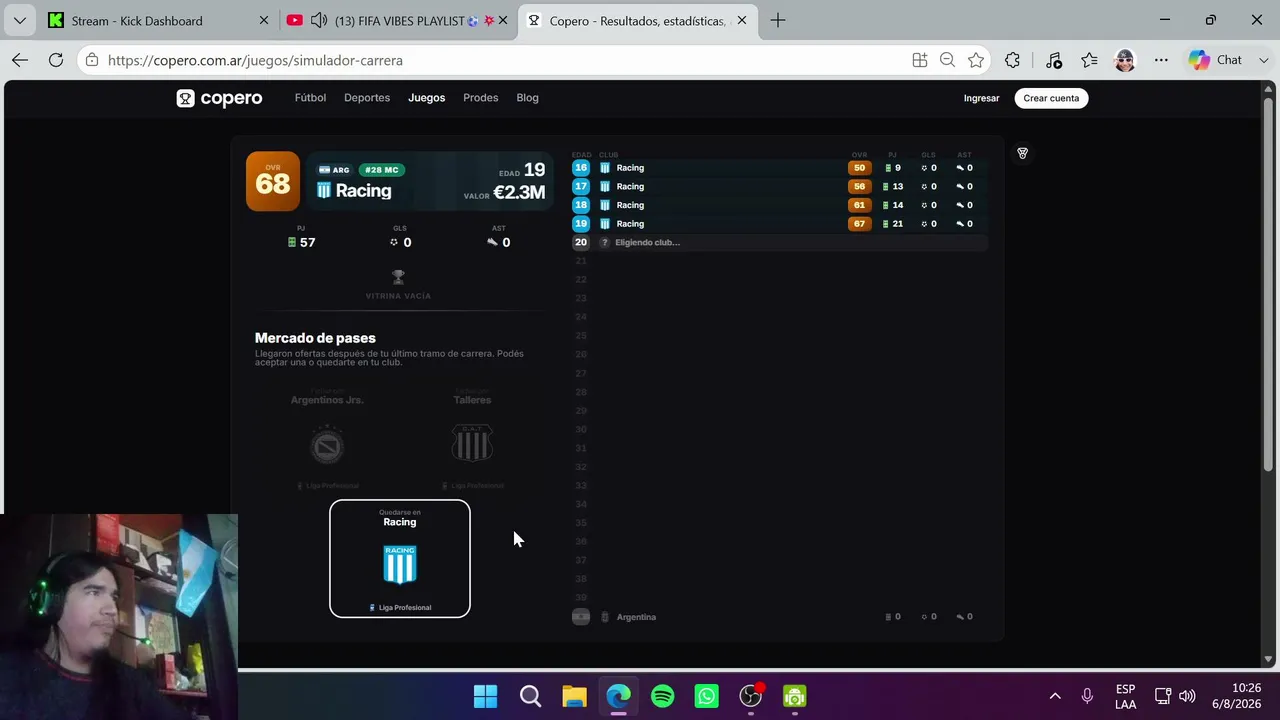
Task: Click the orange OVR 68 badge
Action: 273,181
